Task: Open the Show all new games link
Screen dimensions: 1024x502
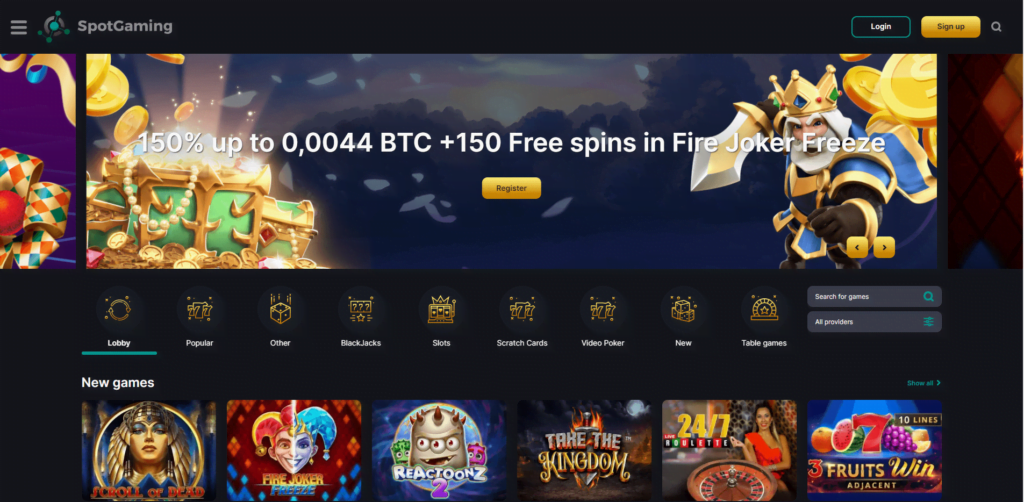Action: (x=923, y=383)
